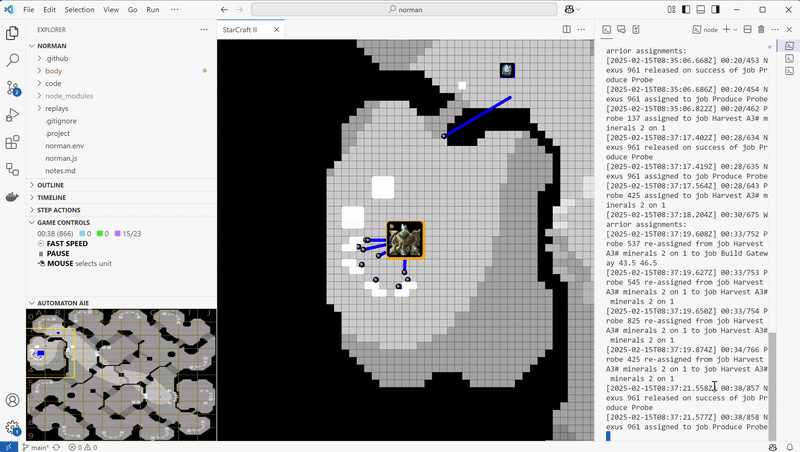This screenshot has height=452, width=800.
Task: Open the editor More Actions ellipsis
Action: pyautogui.click(x=581, y=30)
